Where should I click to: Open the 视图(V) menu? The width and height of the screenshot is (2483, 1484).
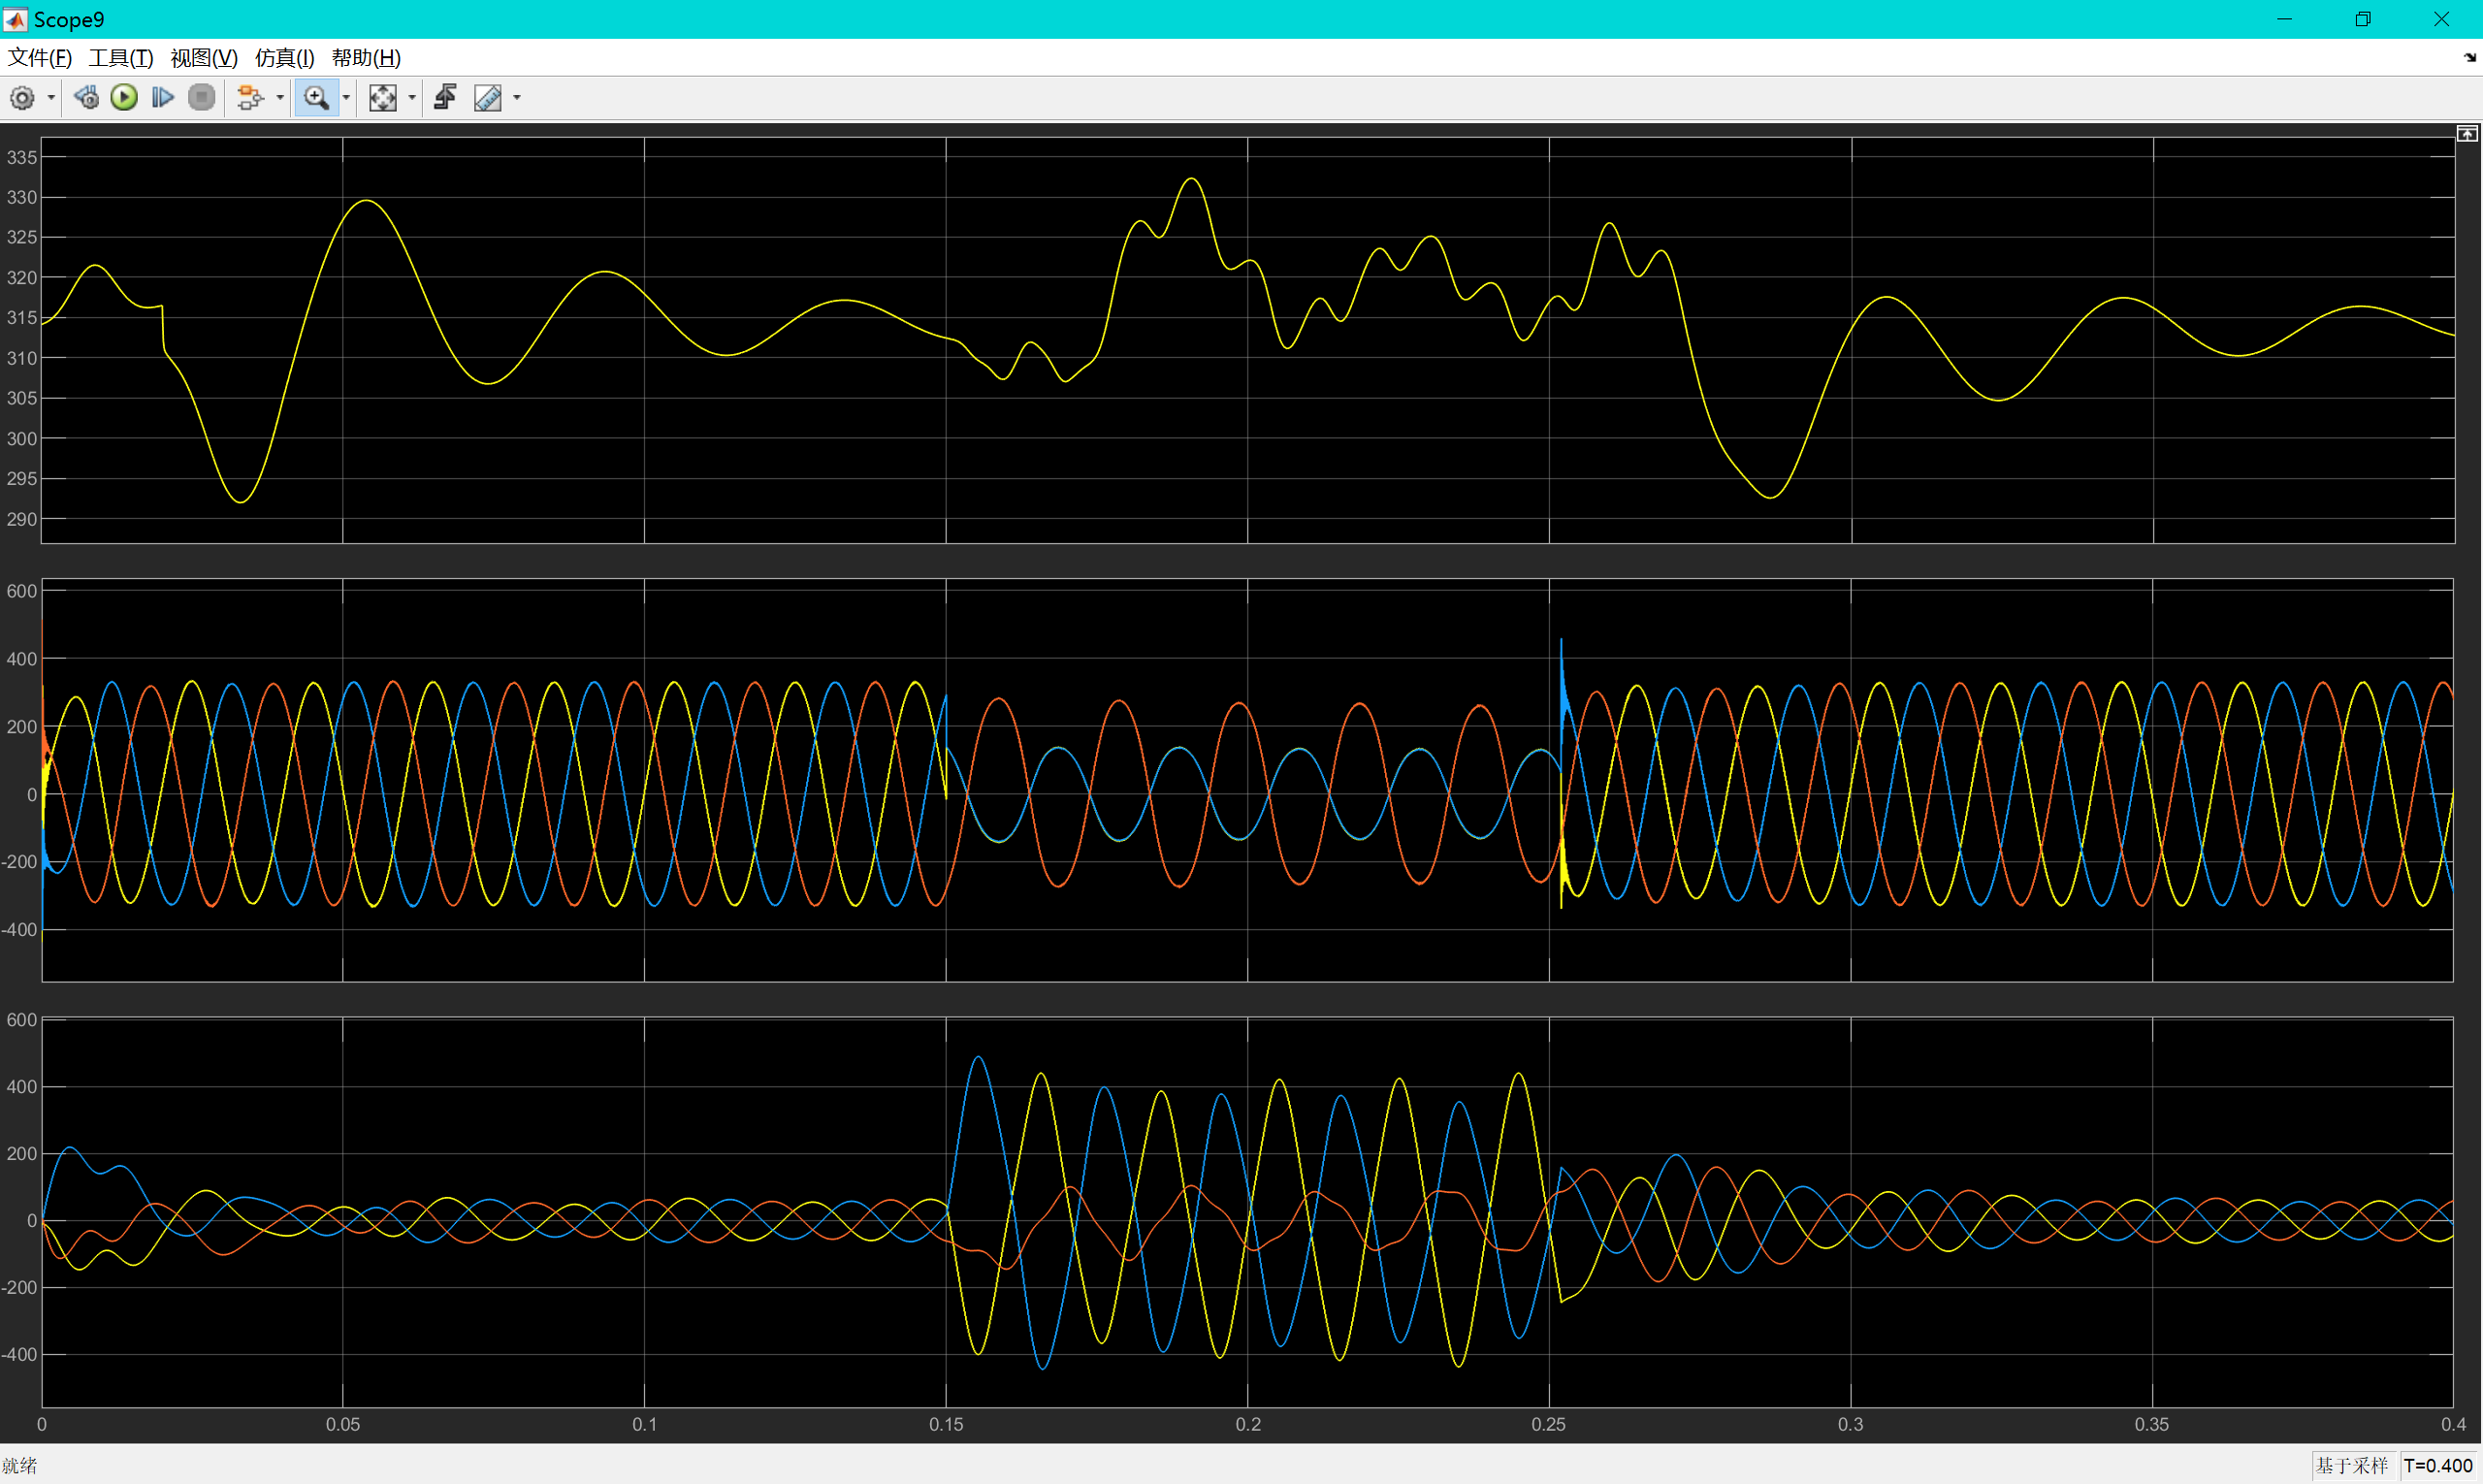point(203,58)
